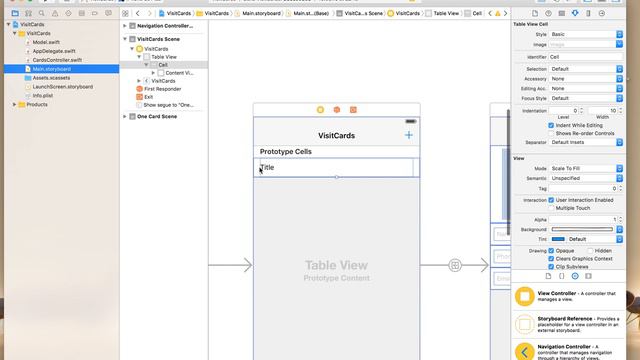This screenshot has height=360, width=640.
Task: Click the related items grid icon
Action: (x=125, y=13)
